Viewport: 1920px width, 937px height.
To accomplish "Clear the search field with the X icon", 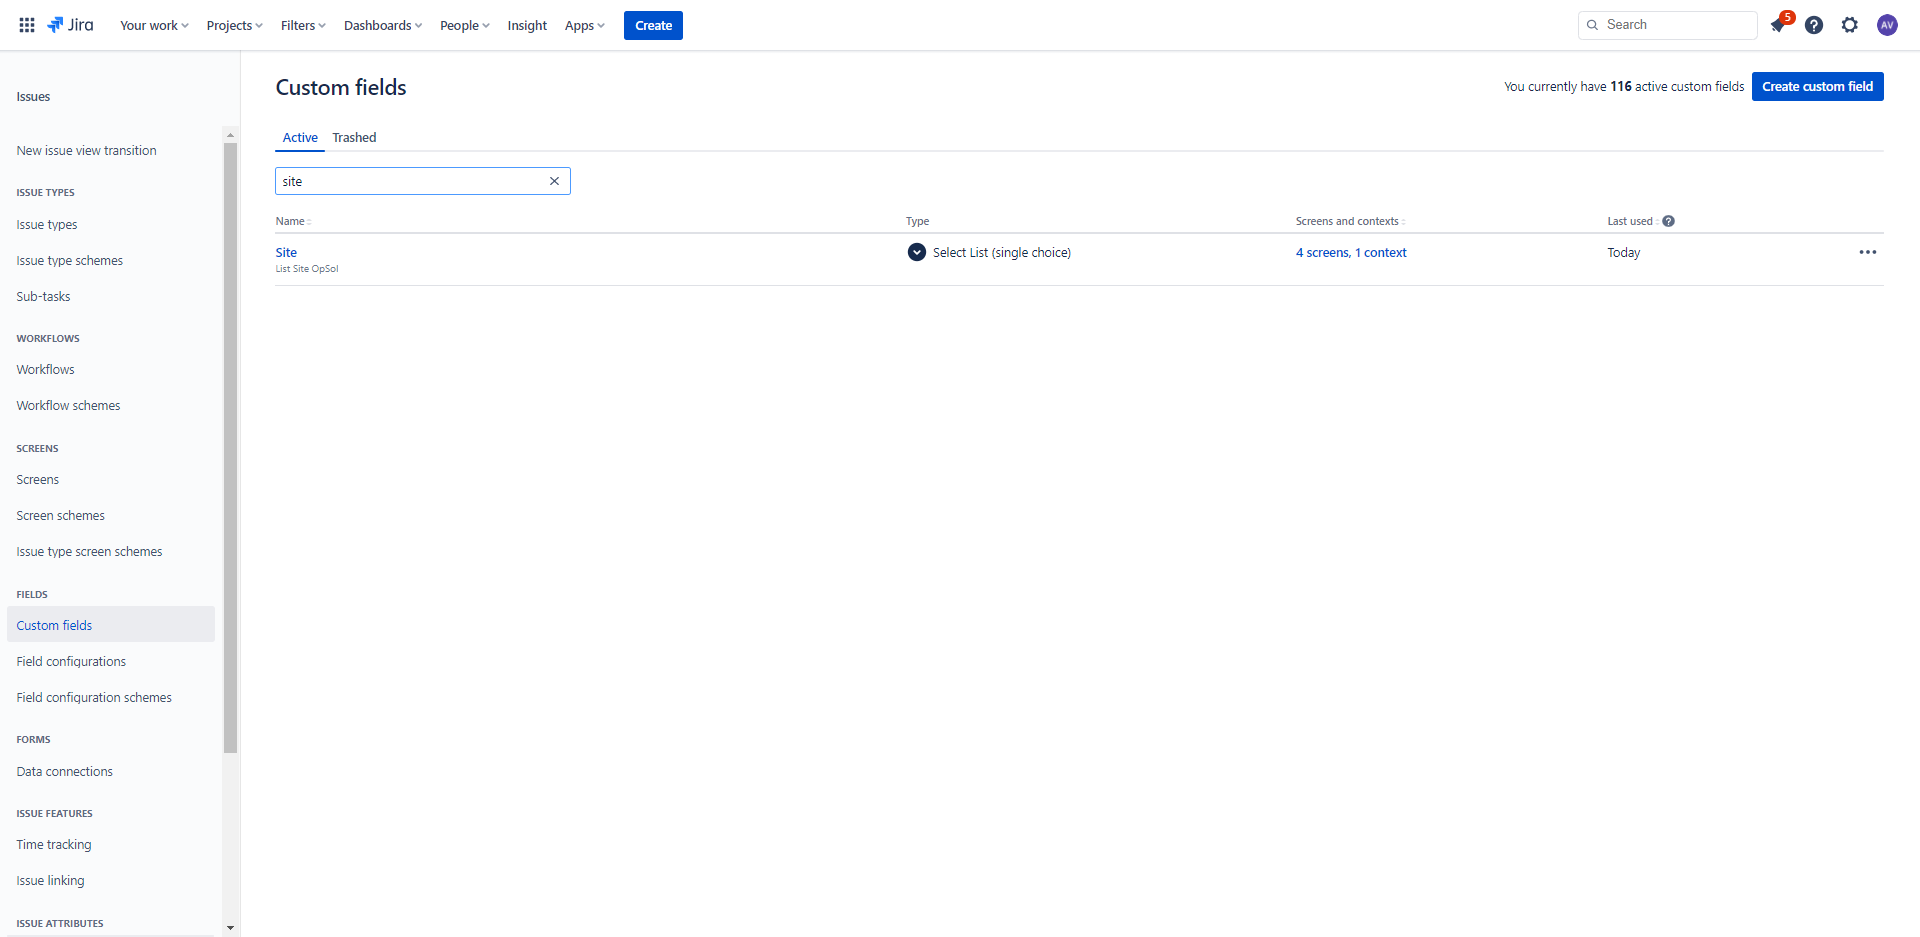I will pos(555,181).
